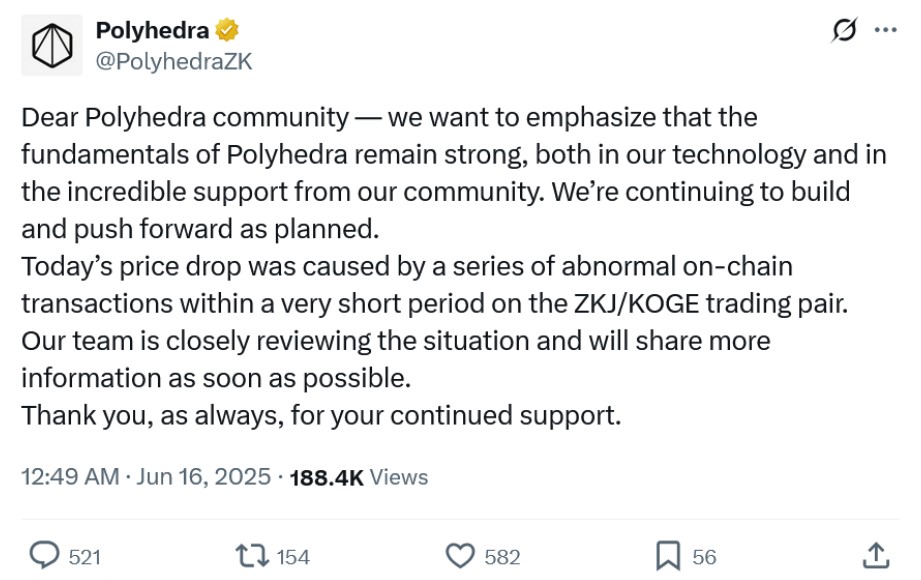Click the 12:49 AM timestamp
The width and height of the screenshot is (921, 580).
(70, 477)
